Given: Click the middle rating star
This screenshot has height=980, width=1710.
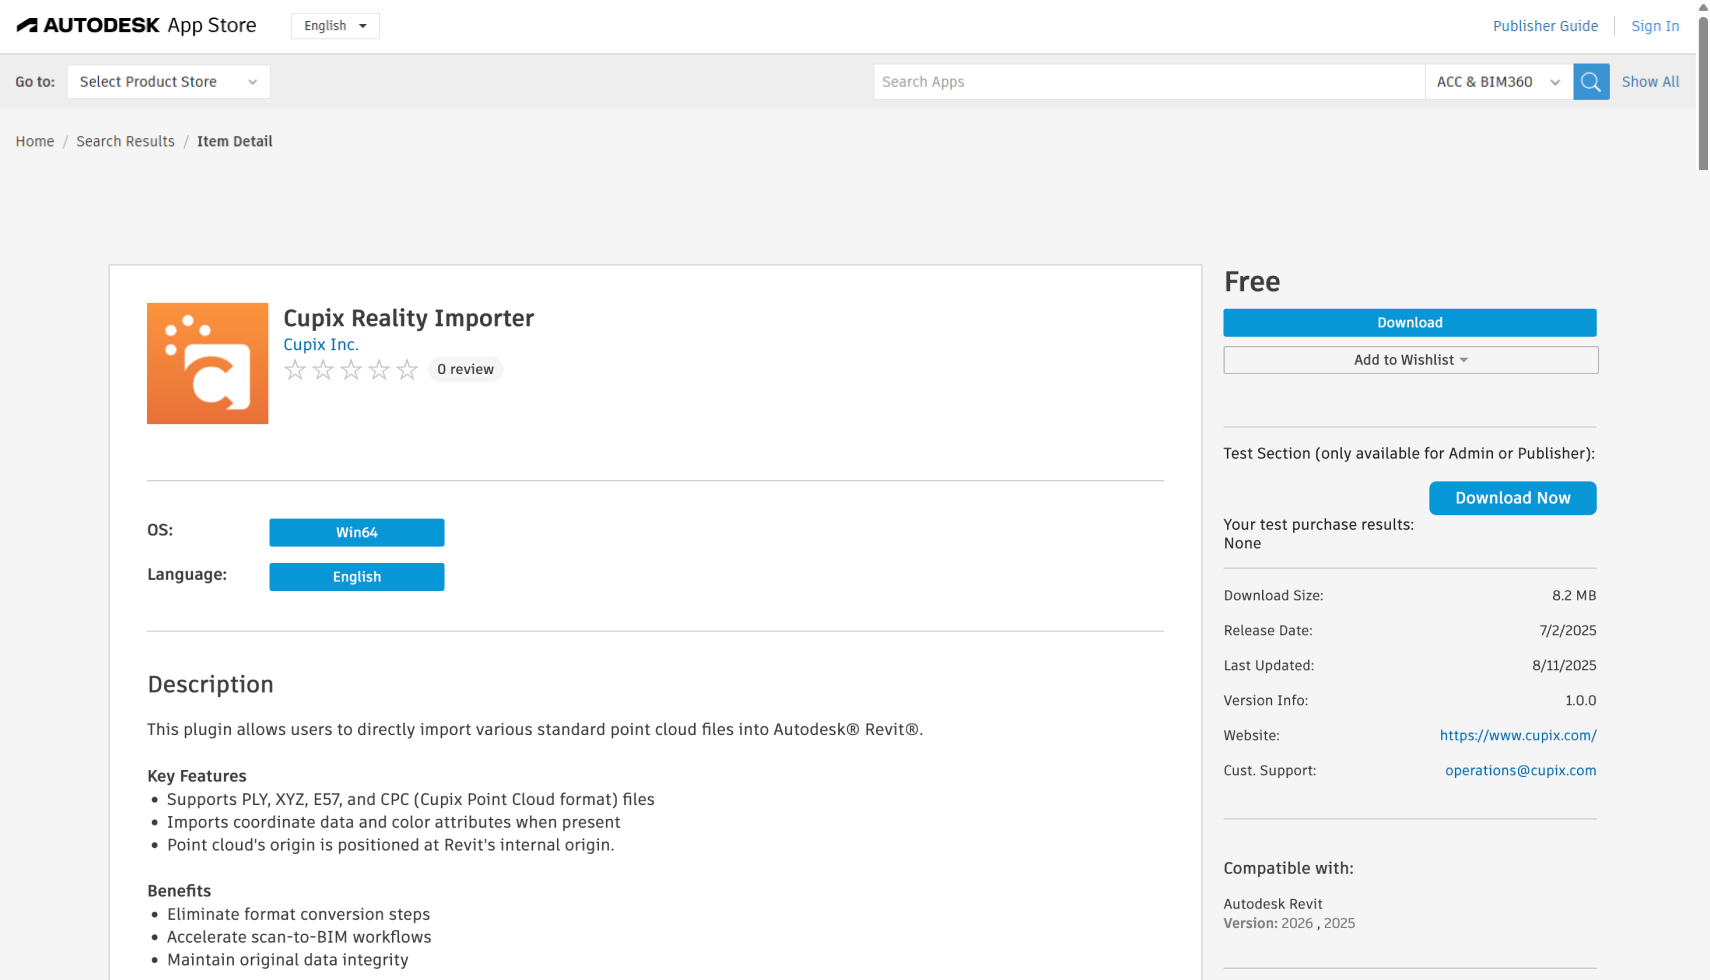Looking at the screenshot, I should [351, 369].
